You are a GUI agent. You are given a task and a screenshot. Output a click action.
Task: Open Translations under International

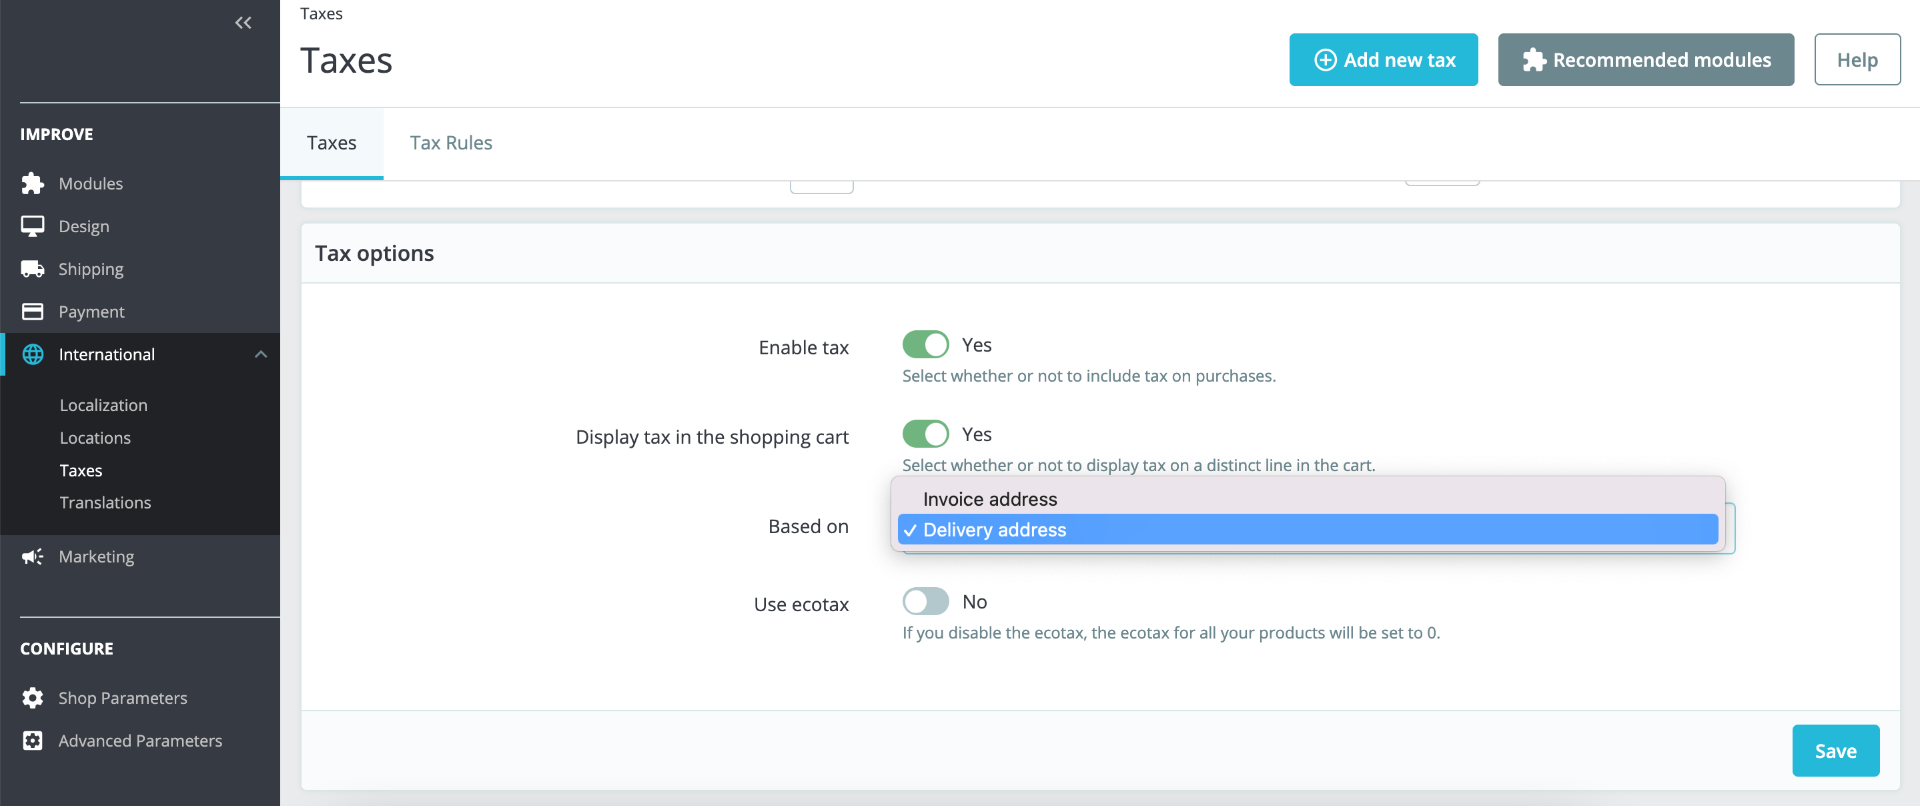pyautogui.click(x=105, y=503)
